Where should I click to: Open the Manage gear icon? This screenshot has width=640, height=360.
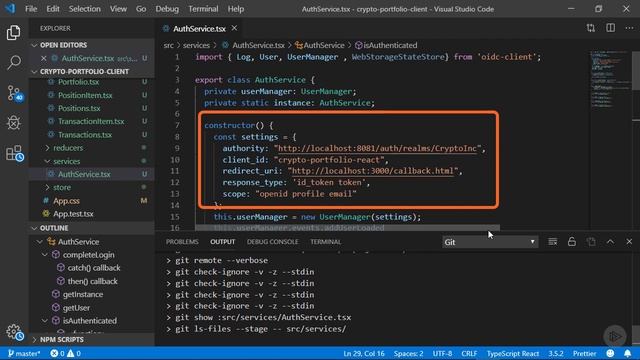pyautogui.click(x=14, y=332)
